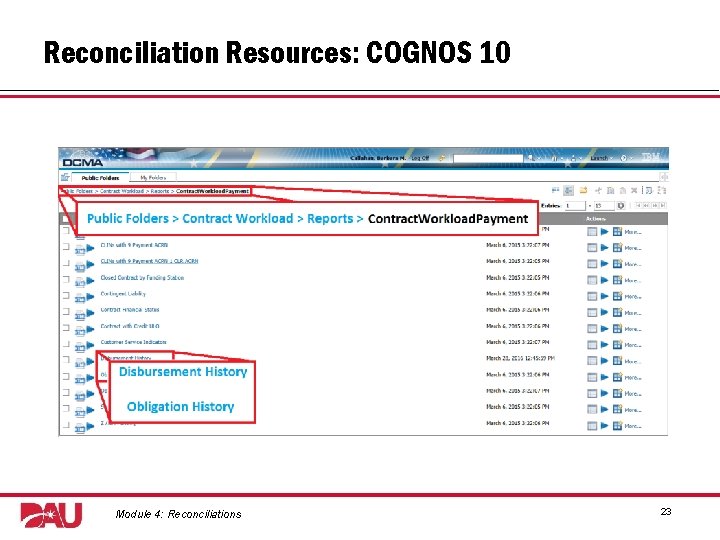The height and width of the screenshot is (540, 720).
Task: Click the Copy toolbar icon
Action: point(610,190)
